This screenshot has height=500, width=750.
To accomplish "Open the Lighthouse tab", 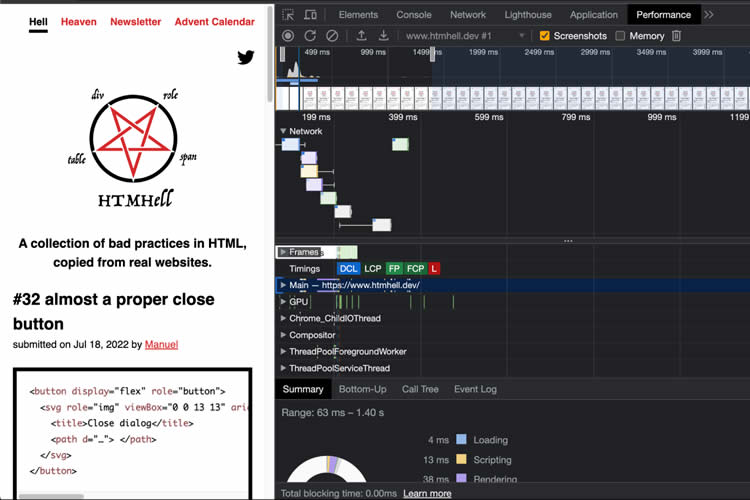I will (x=528, y=15).
